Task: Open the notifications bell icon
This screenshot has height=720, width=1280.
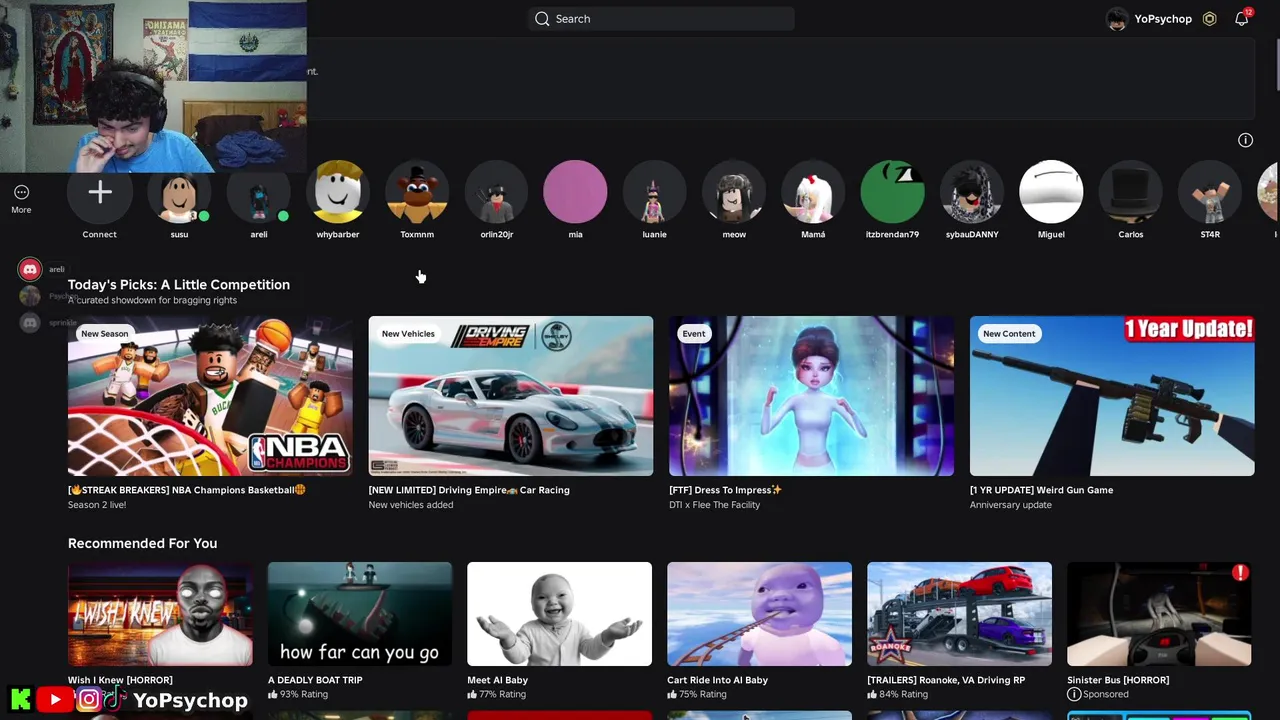Action: click(x=1241, y=19)
